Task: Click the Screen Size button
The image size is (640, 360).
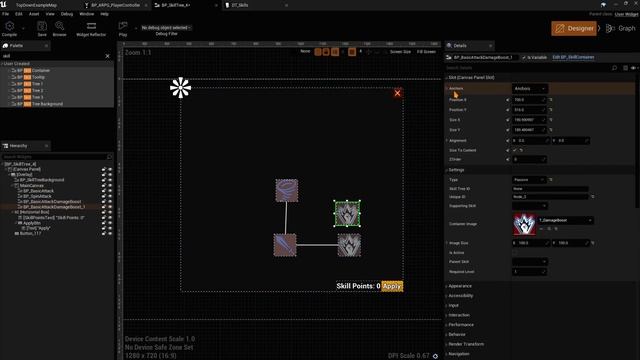Action: [400, 52]
